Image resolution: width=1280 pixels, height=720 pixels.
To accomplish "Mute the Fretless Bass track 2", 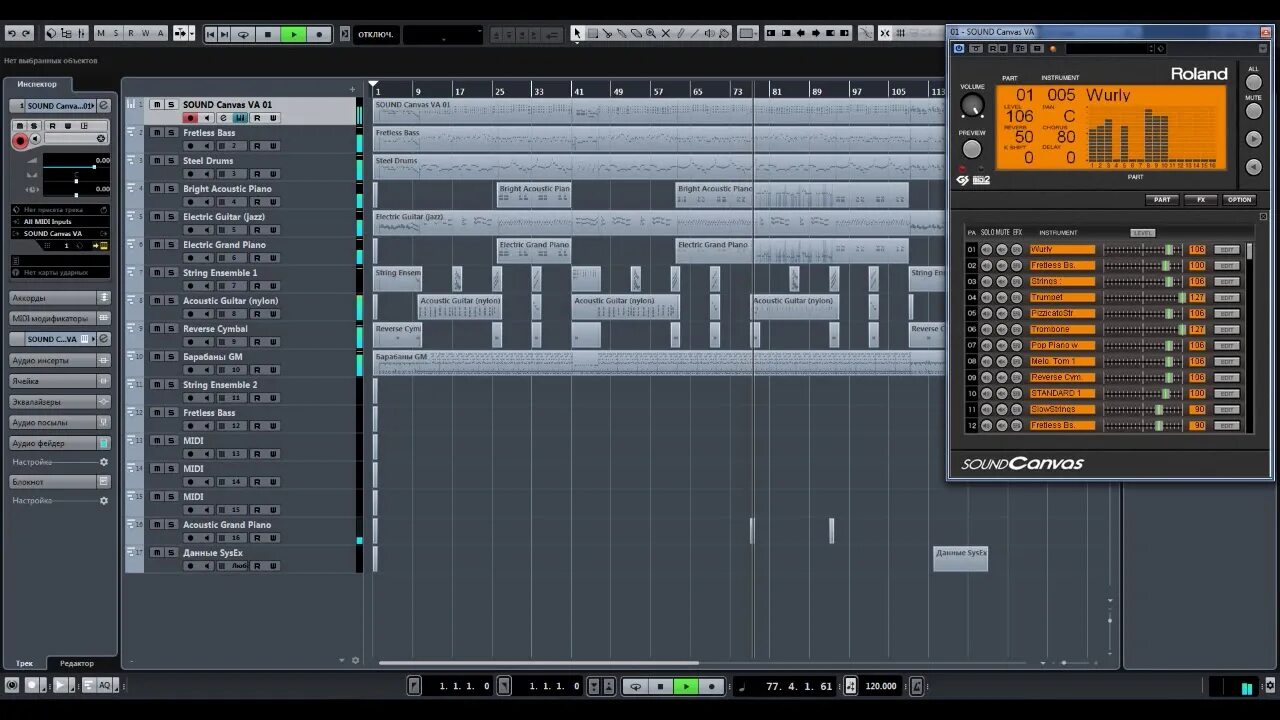I will (x=156, y=132).
